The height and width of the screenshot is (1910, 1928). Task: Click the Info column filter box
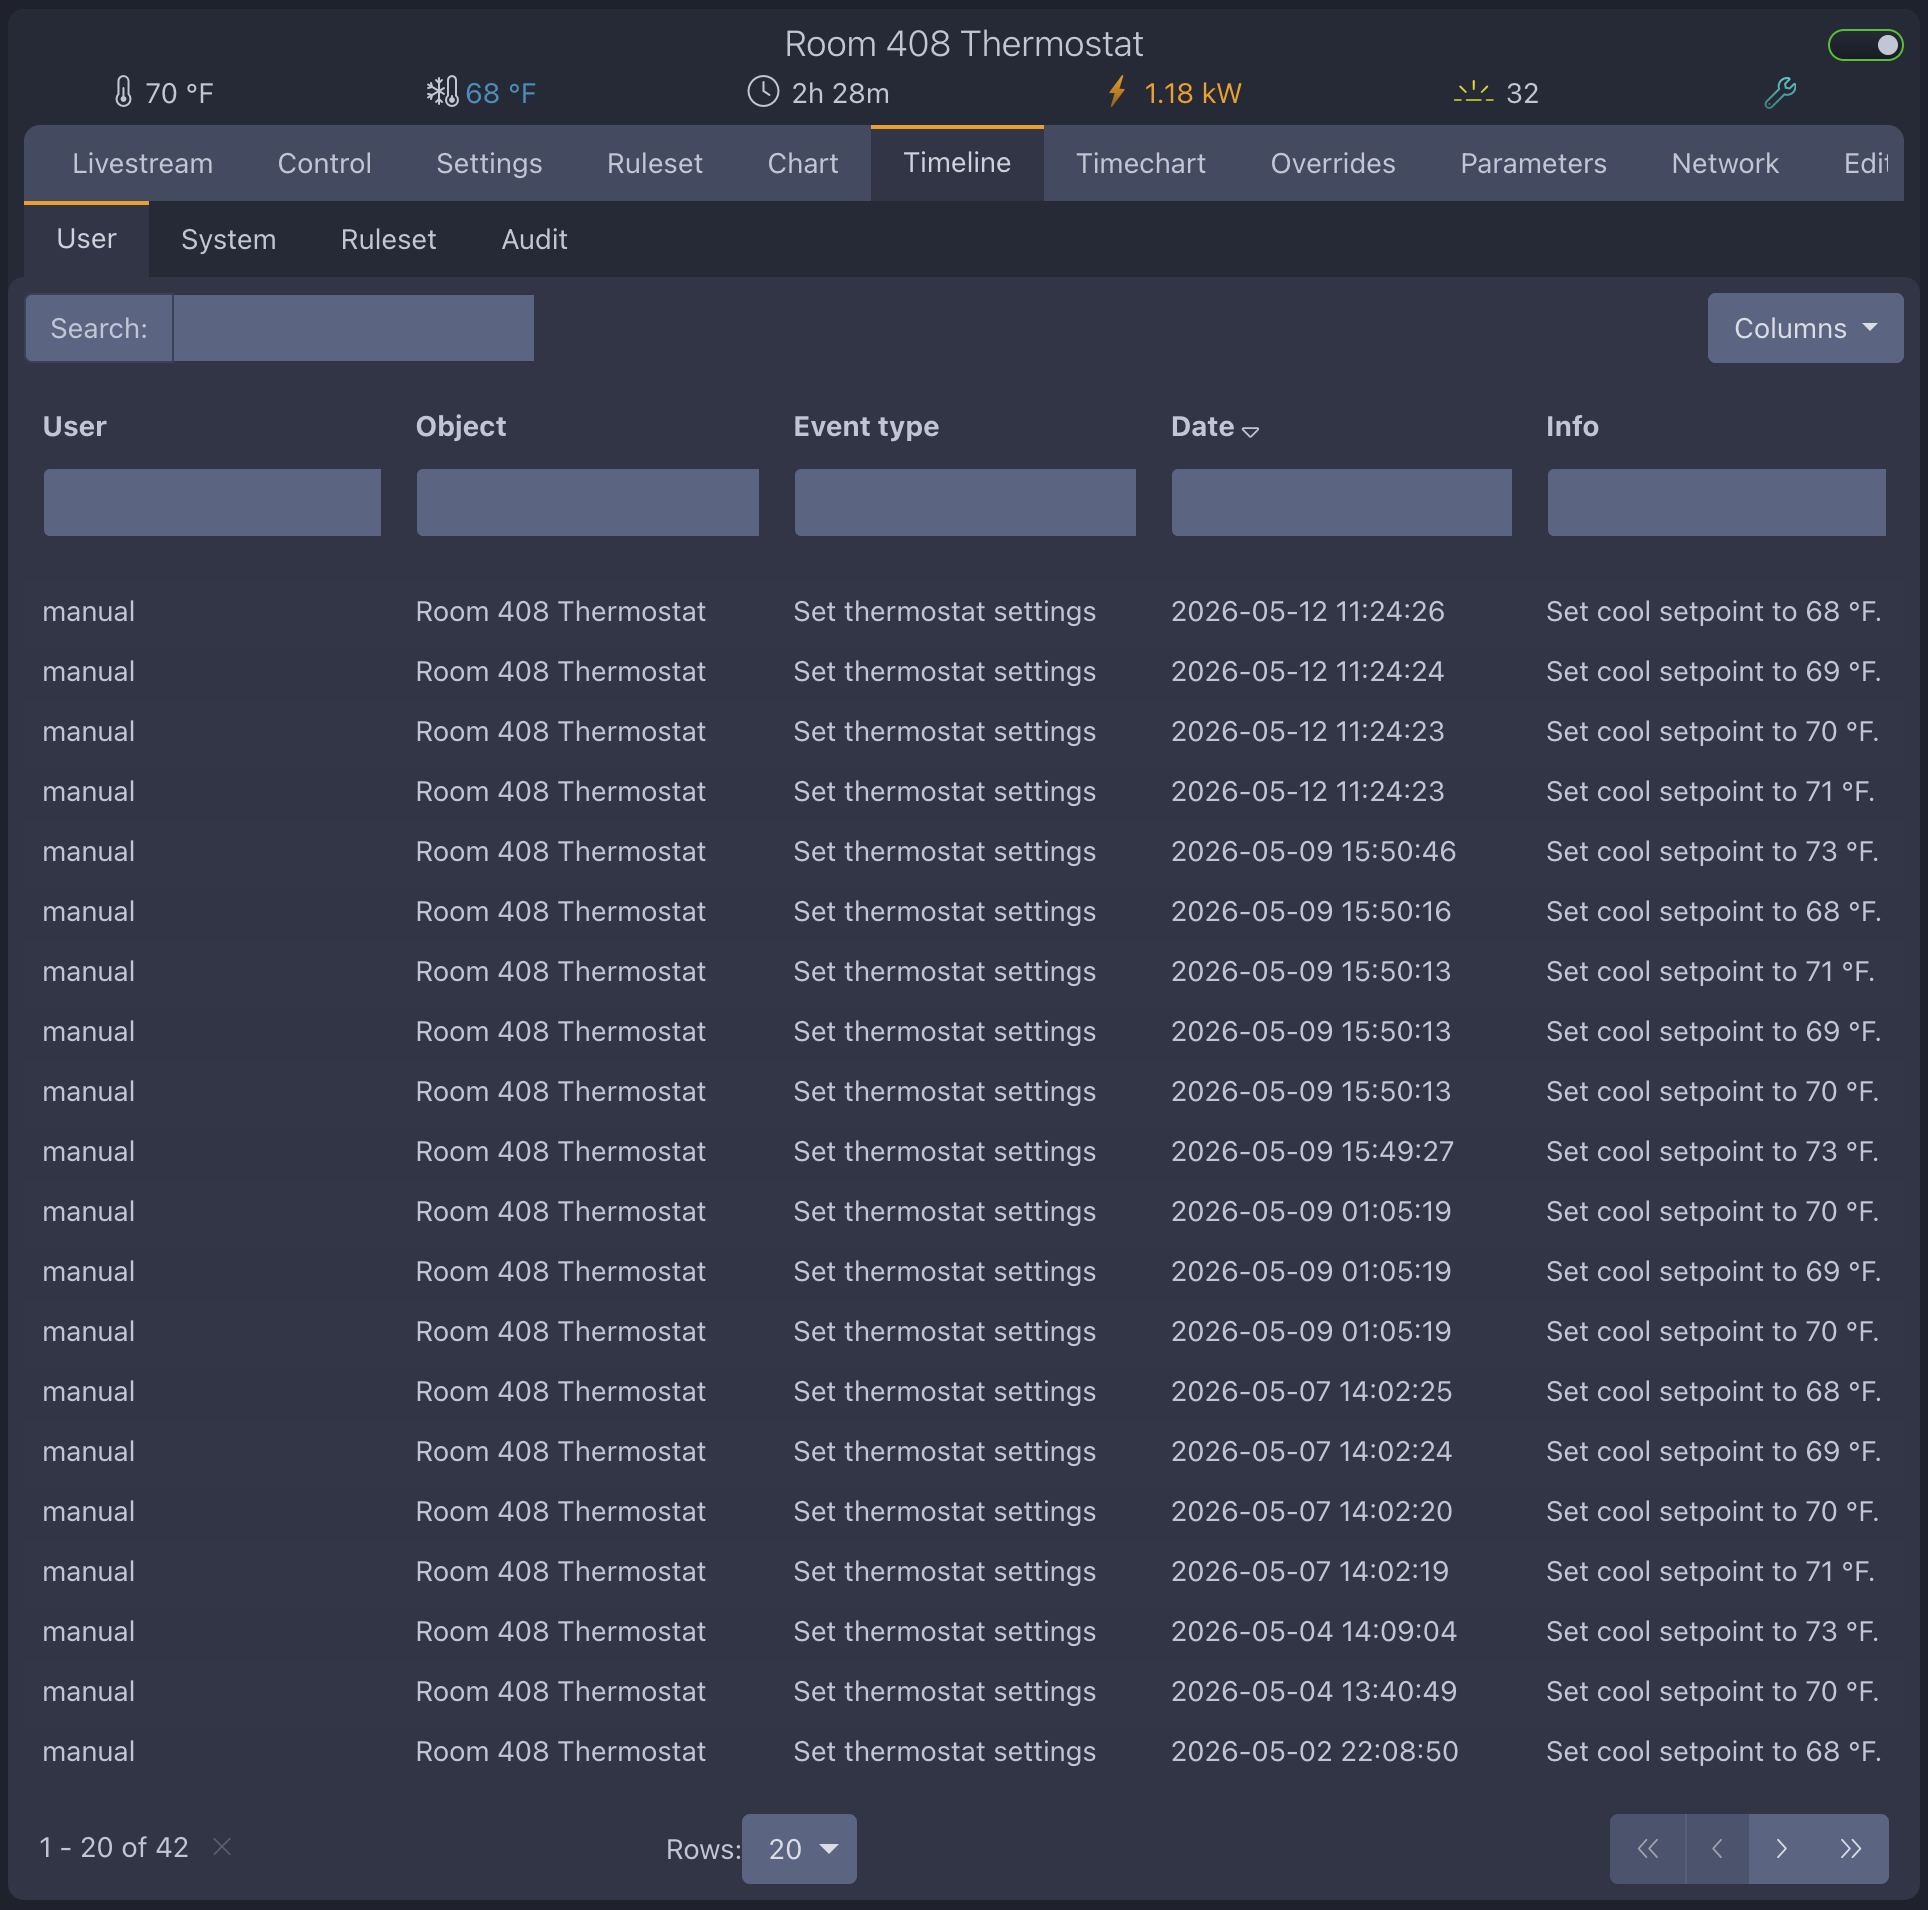[1716, 502]
